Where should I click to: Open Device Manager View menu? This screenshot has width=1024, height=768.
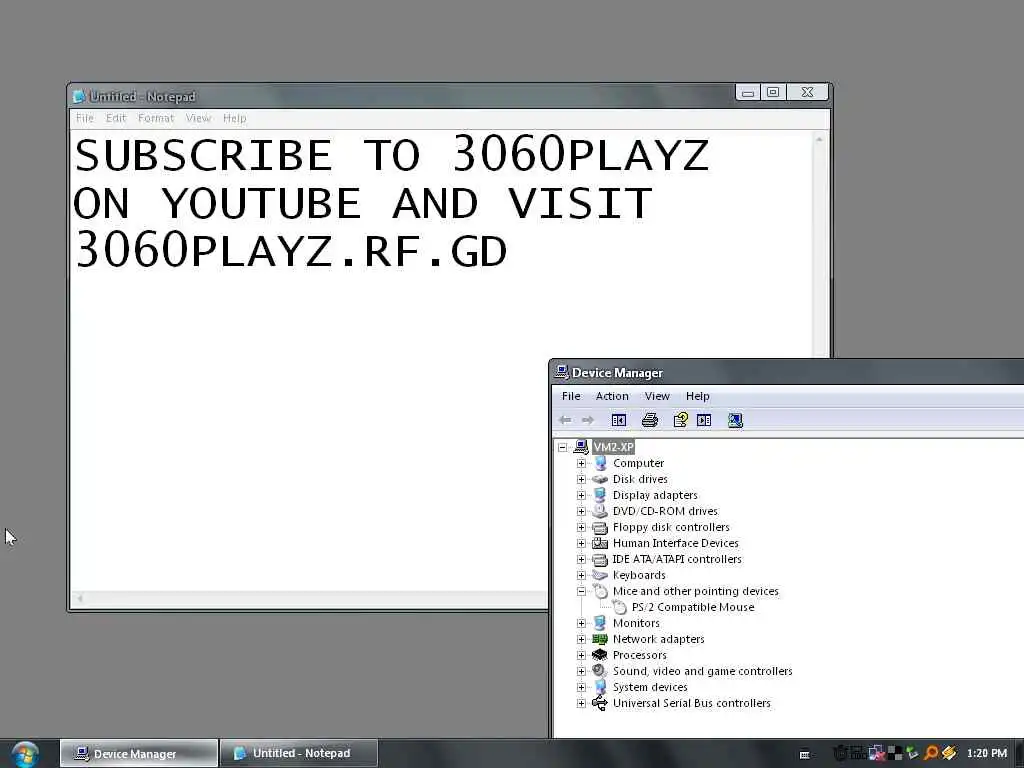point(657,396)
